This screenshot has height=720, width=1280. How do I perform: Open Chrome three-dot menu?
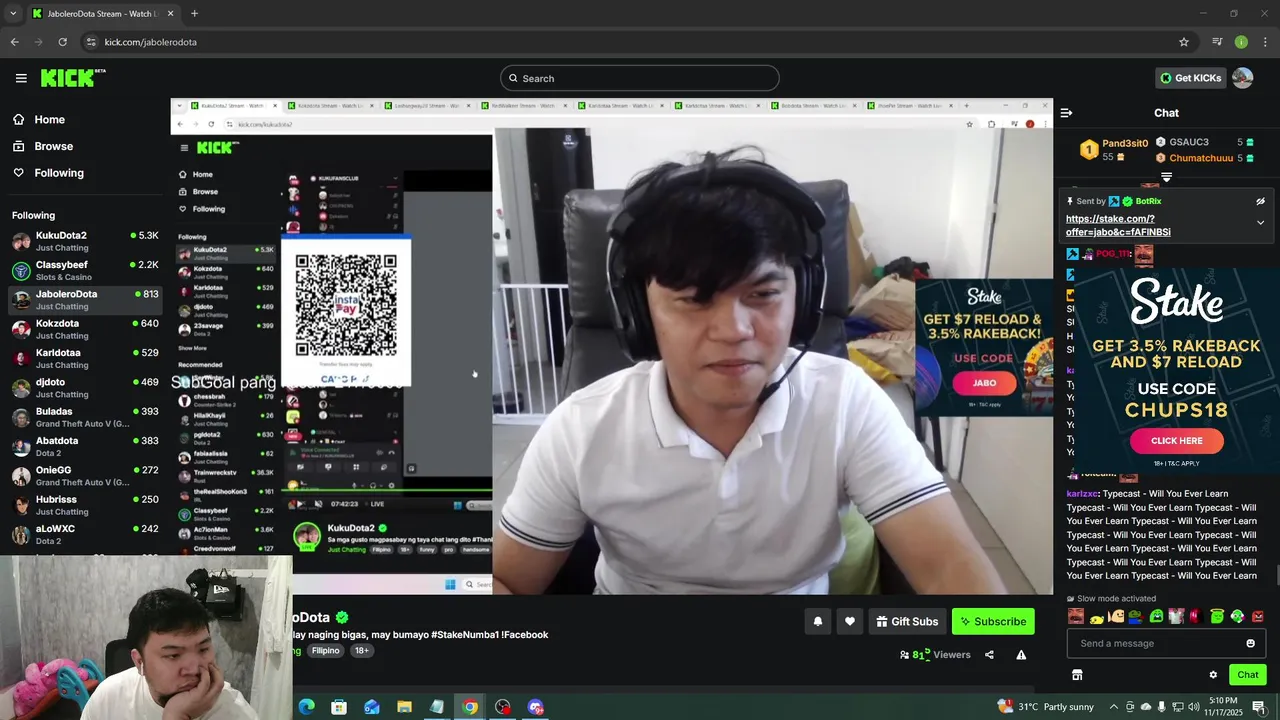click(1266, 42)
